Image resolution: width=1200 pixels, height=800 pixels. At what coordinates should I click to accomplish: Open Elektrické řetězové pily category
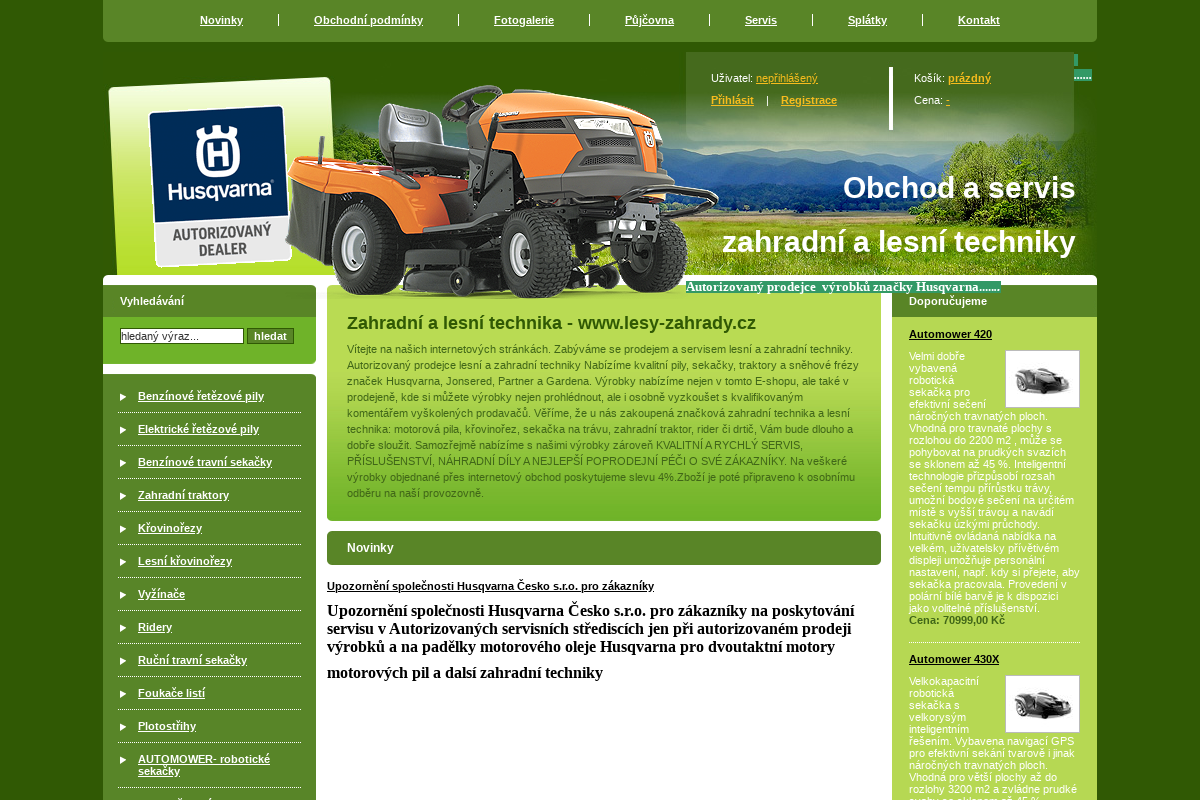click(x=198, y=429)
